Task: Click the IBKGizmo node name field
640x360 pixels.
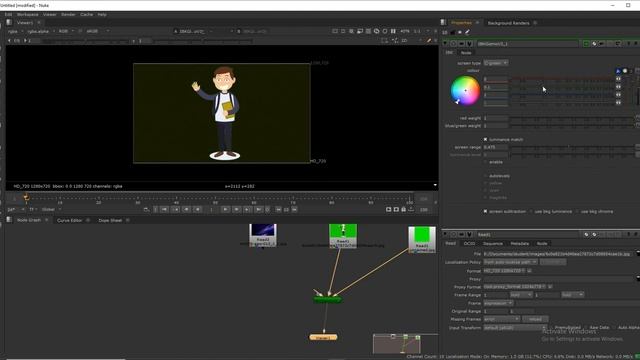Action: pos(527,43)
